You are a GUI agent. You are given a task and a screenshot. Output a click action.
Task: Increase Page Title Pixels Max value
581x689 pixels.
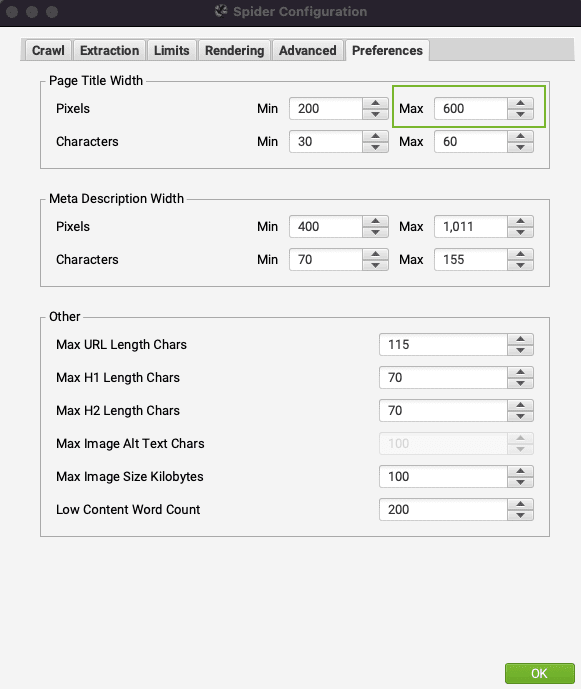(x=520, y=103)
